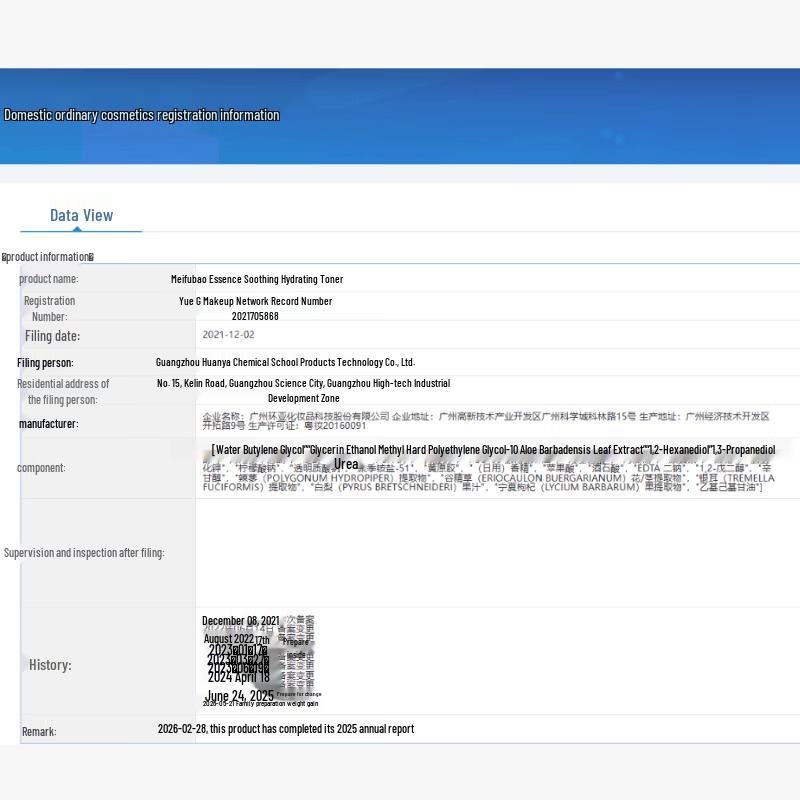Select the 'Filing person:' field label

[x=45, y=363]
